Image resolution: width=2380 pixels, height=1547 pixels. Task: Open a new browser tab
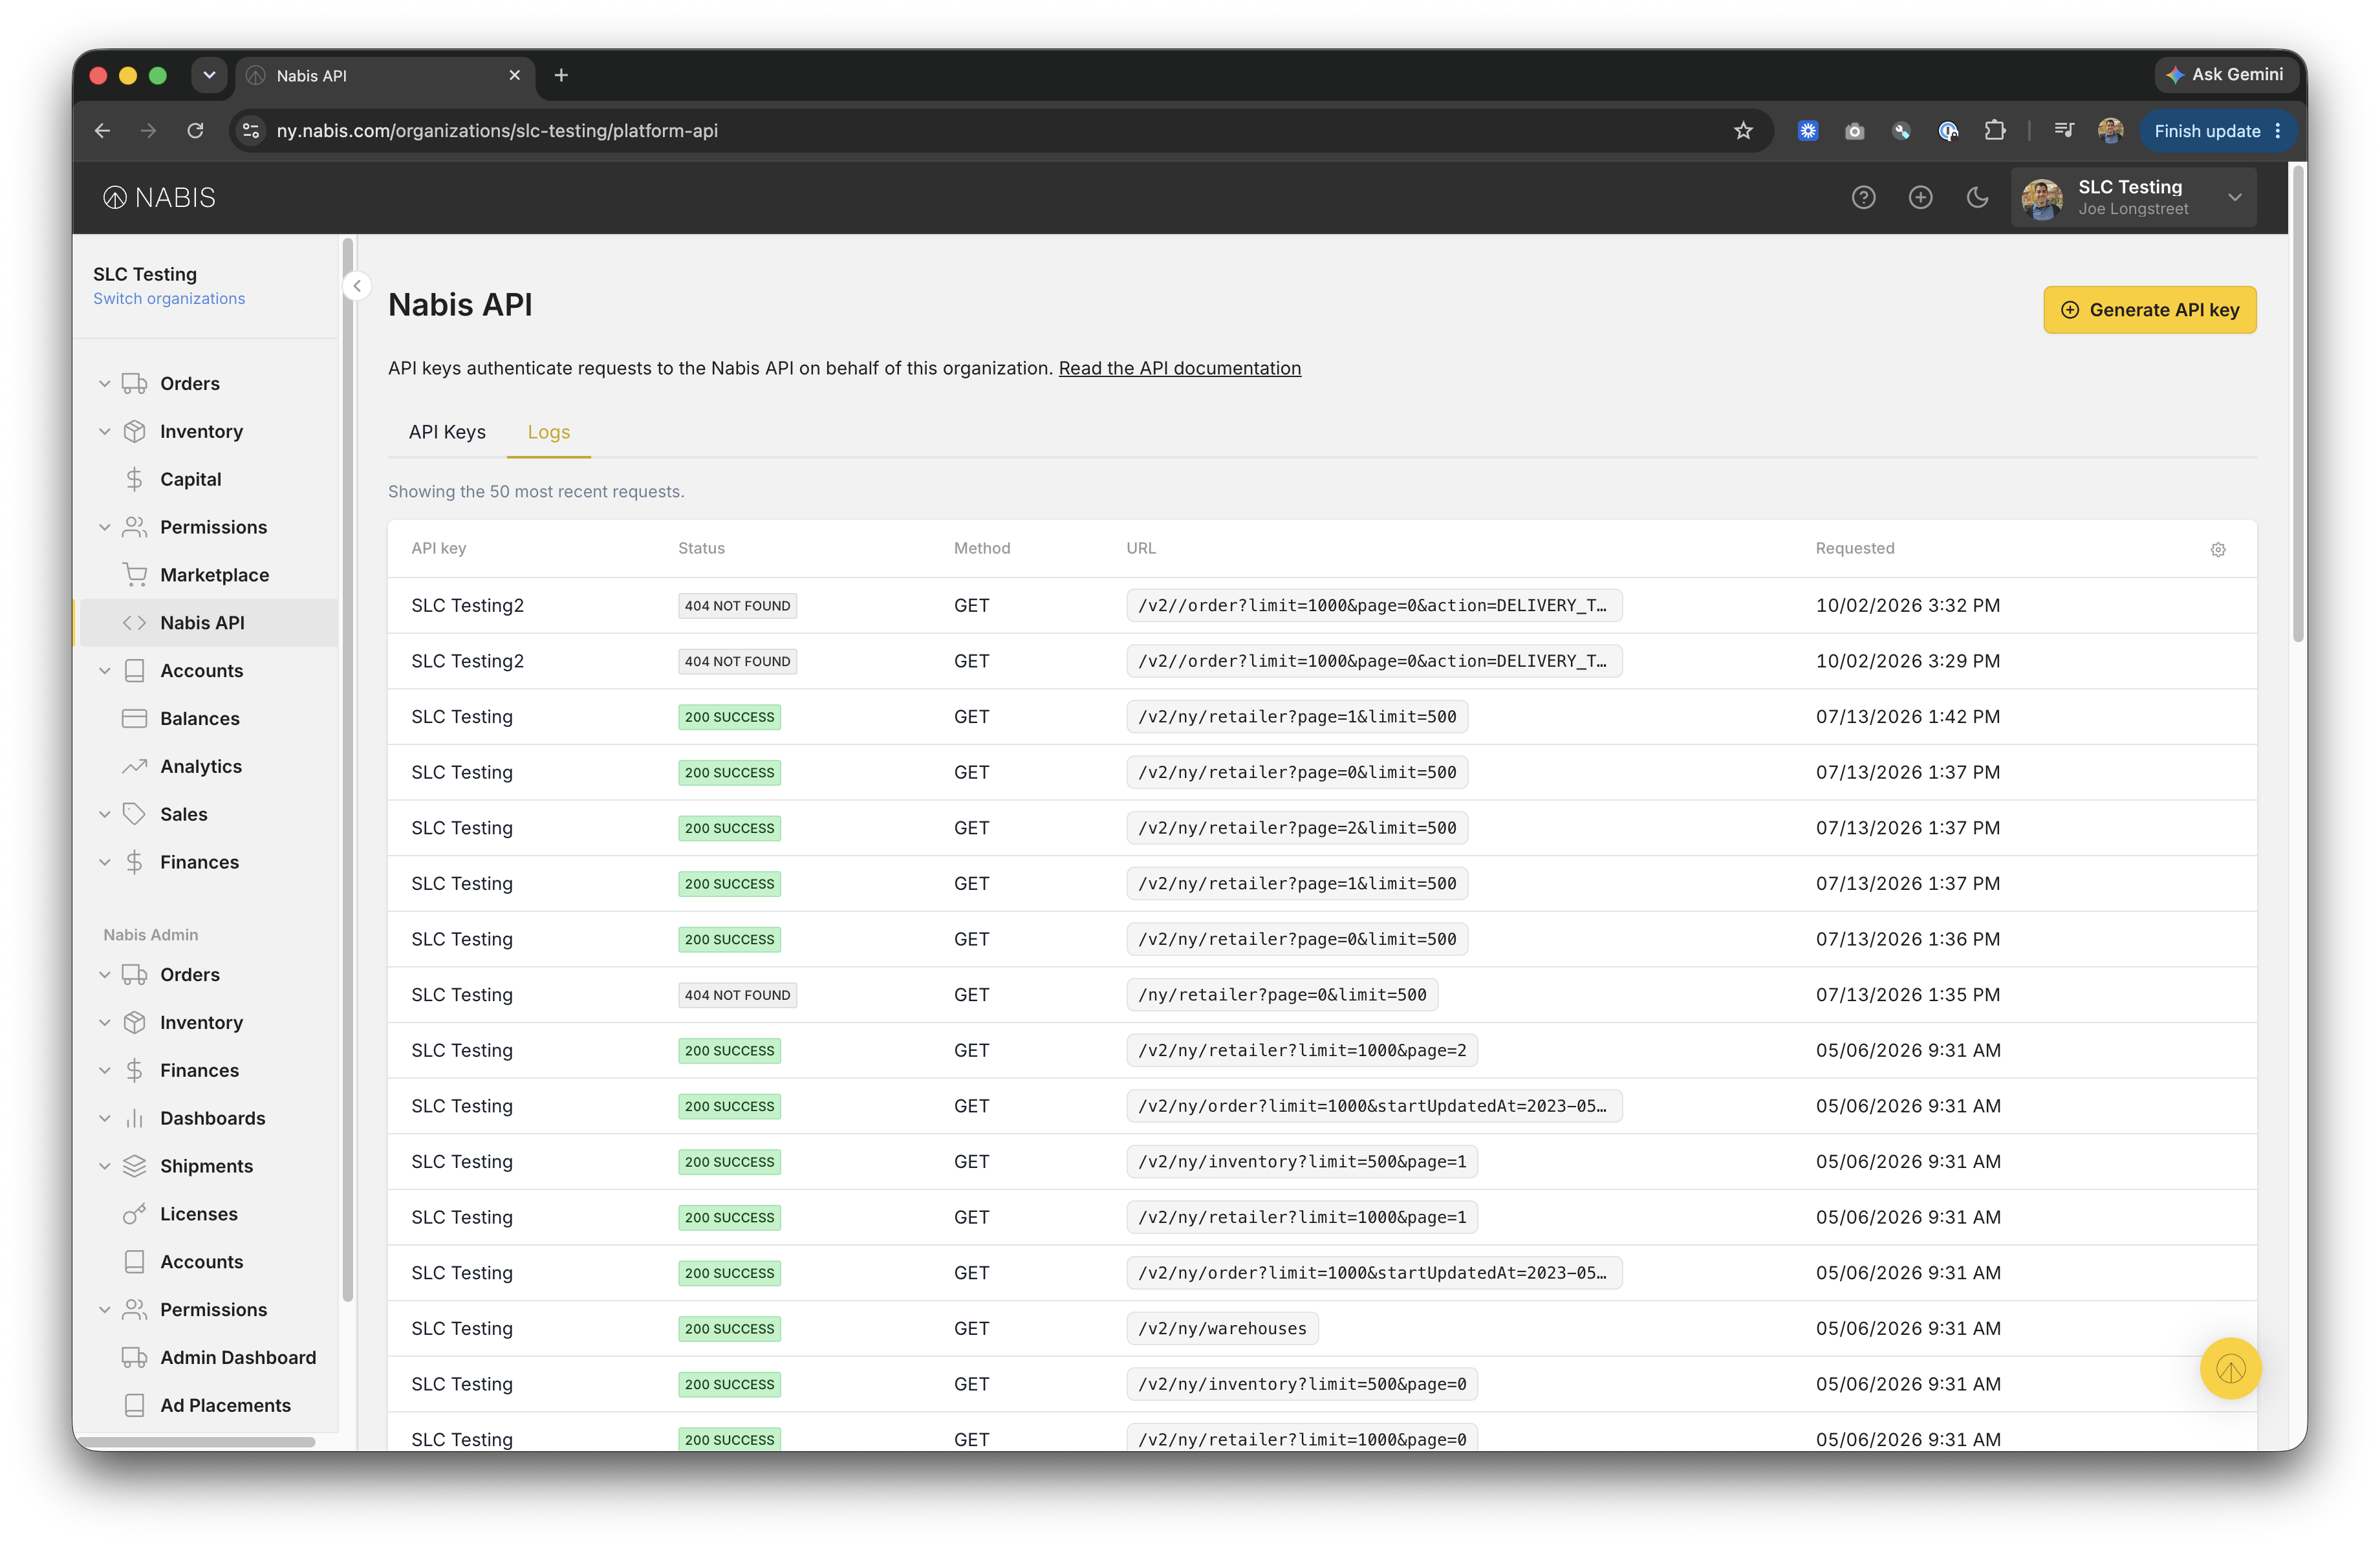pos(561,75)
